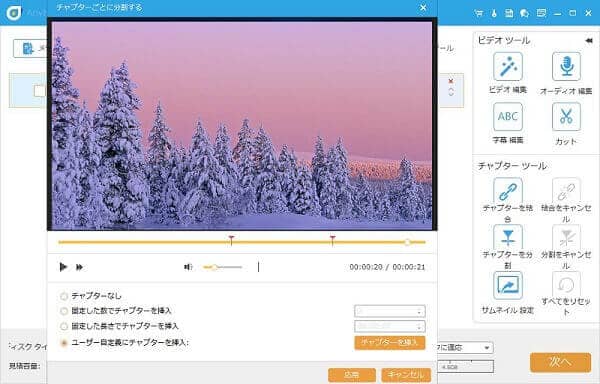Select the 'チャプターなし' radio option
This screenshot has width=600, height=384.
(64, 296)
